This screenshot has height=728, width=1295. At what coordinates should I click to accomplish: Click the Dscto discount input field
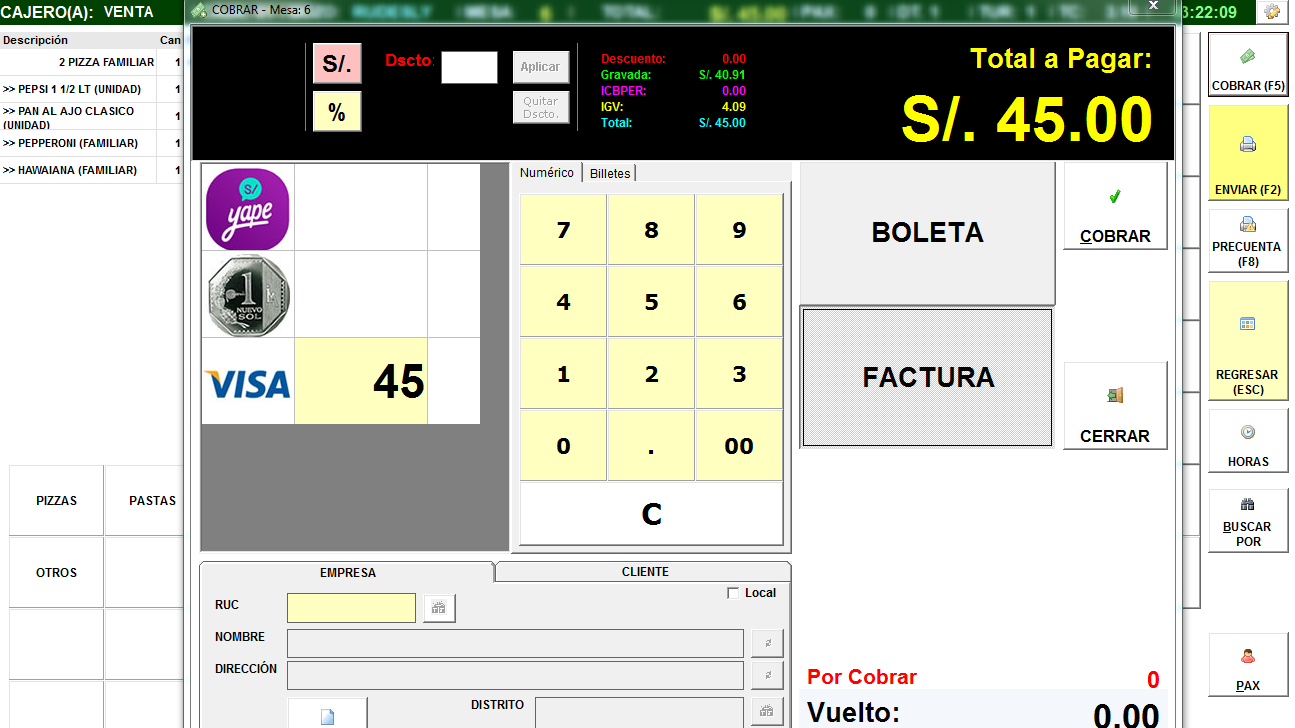pos(469,68)
